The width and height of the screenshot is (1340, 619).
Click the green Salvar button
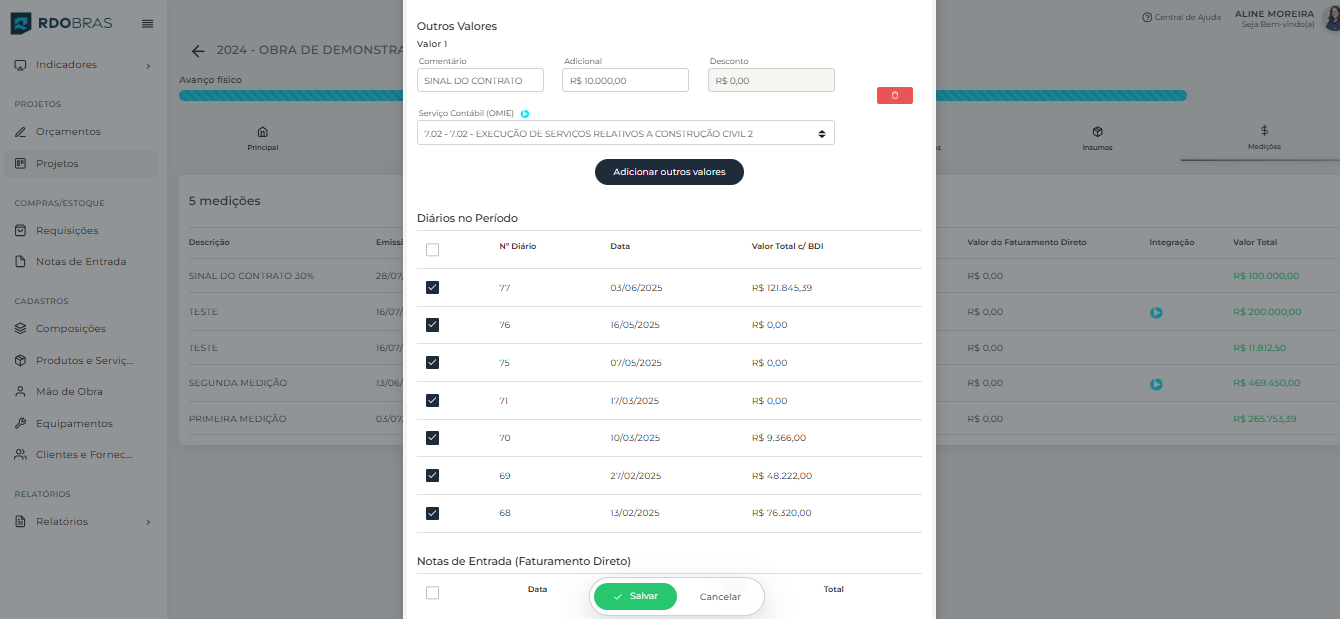point(635,596)
